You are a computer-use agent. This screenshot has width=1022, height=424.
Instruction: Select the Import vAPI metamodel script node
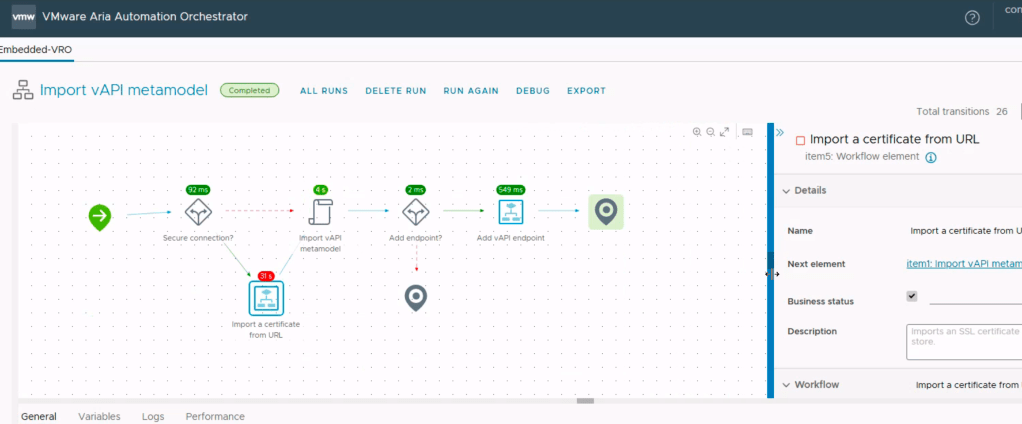pos(320,212)
